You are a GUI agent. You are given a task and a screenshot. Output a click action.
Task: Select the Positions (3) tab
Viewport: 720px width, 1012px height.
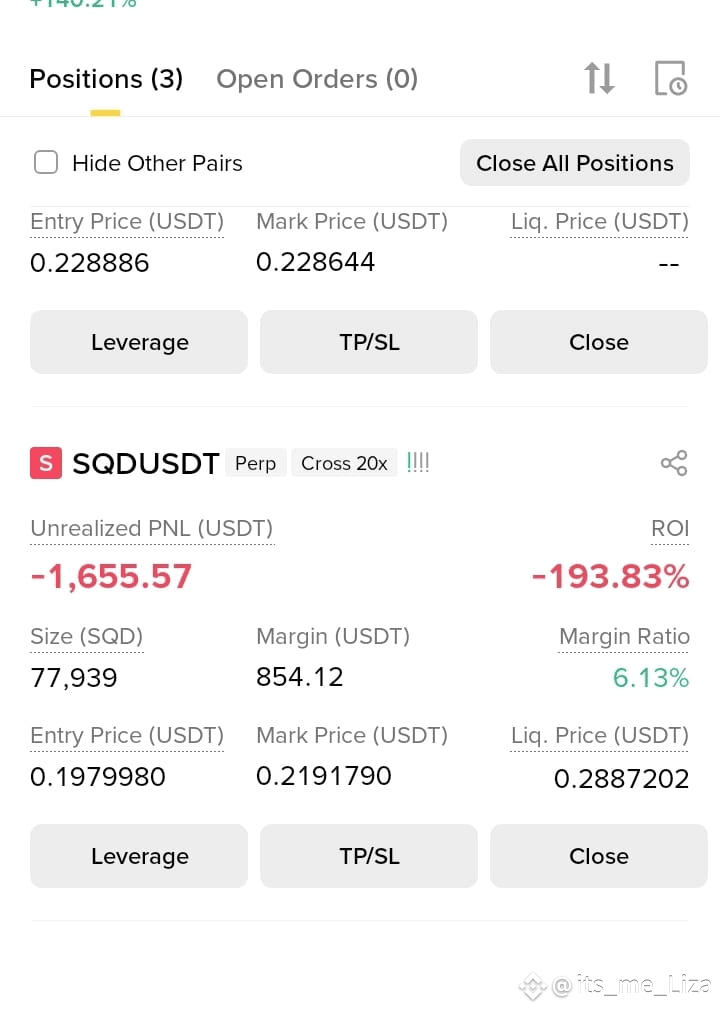106,79
